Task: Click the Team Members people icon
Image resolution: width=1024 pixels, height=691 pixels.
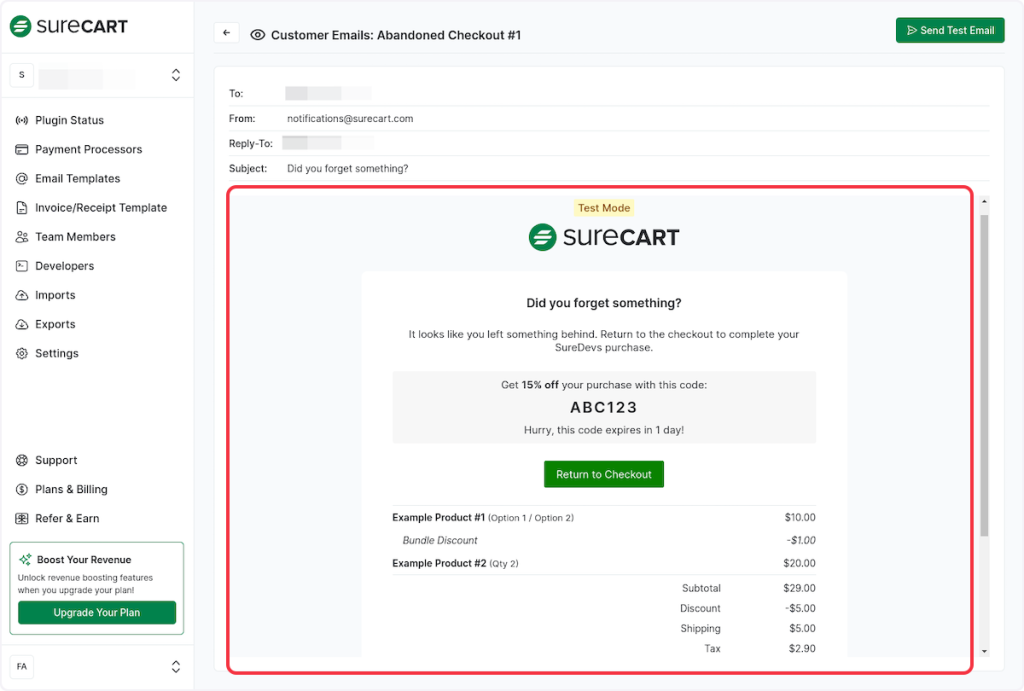Action: click(22, 237)
